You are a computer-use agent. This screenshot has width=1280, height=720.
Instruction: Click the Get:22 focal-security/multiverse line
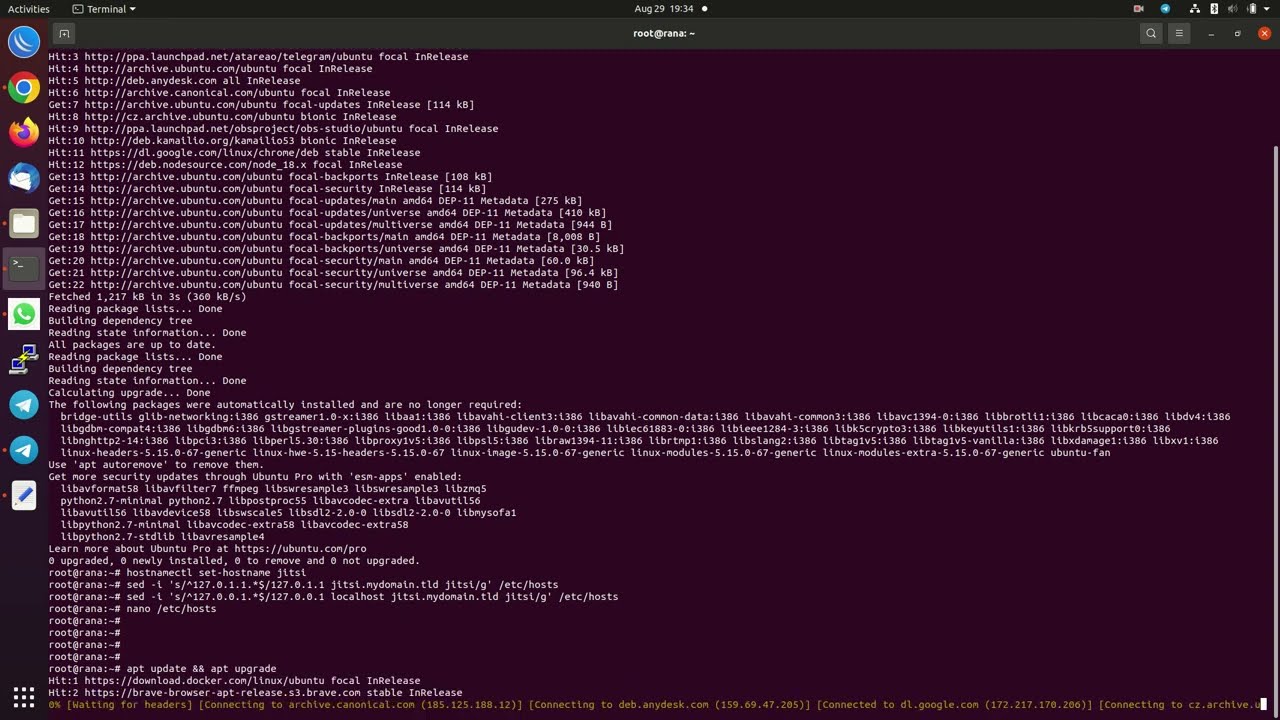[333, 285]
